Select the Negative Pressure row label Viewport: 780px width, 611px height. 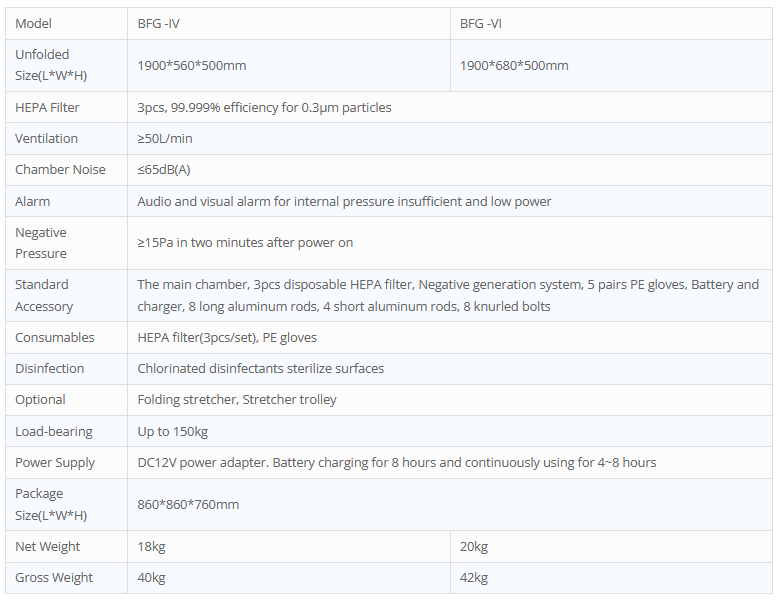(41, 243)
